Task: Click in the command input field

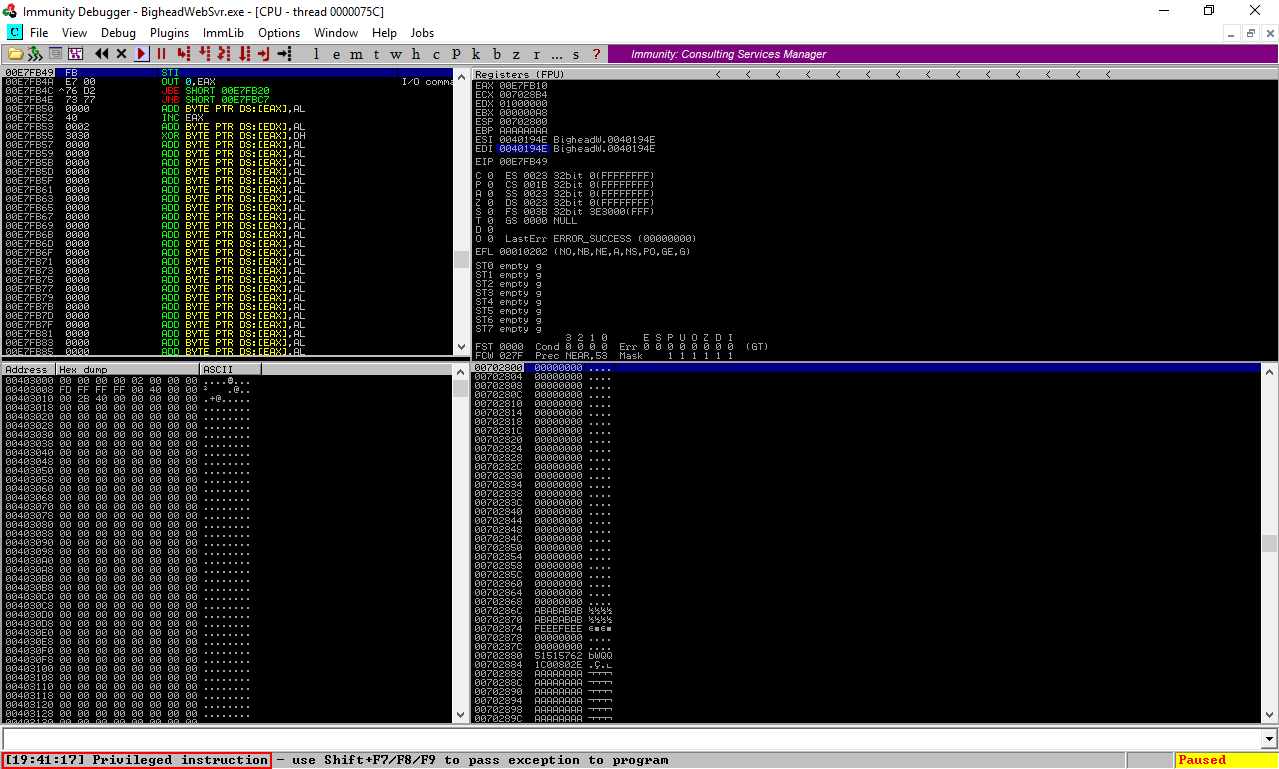Action: pyautogui.click(x=630, y=737)
